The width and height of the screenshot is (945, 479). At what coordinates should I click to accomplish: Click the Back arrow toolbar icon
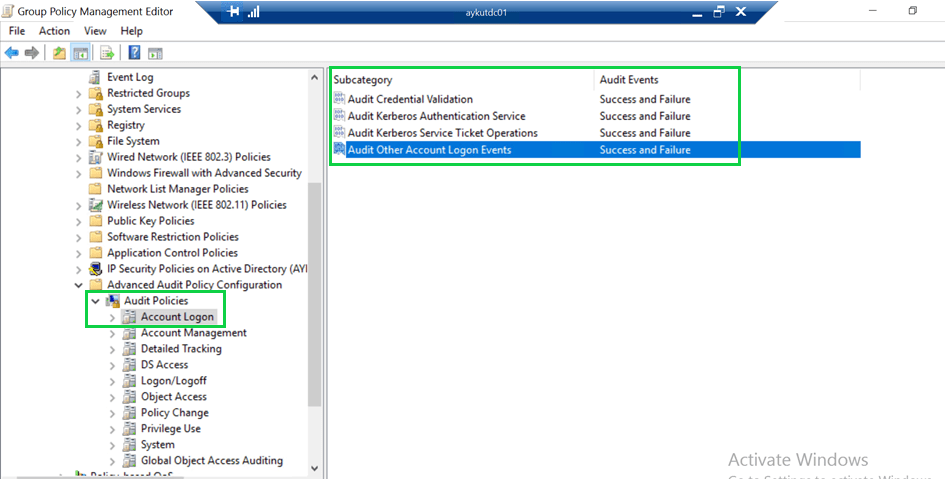[12, 52]
